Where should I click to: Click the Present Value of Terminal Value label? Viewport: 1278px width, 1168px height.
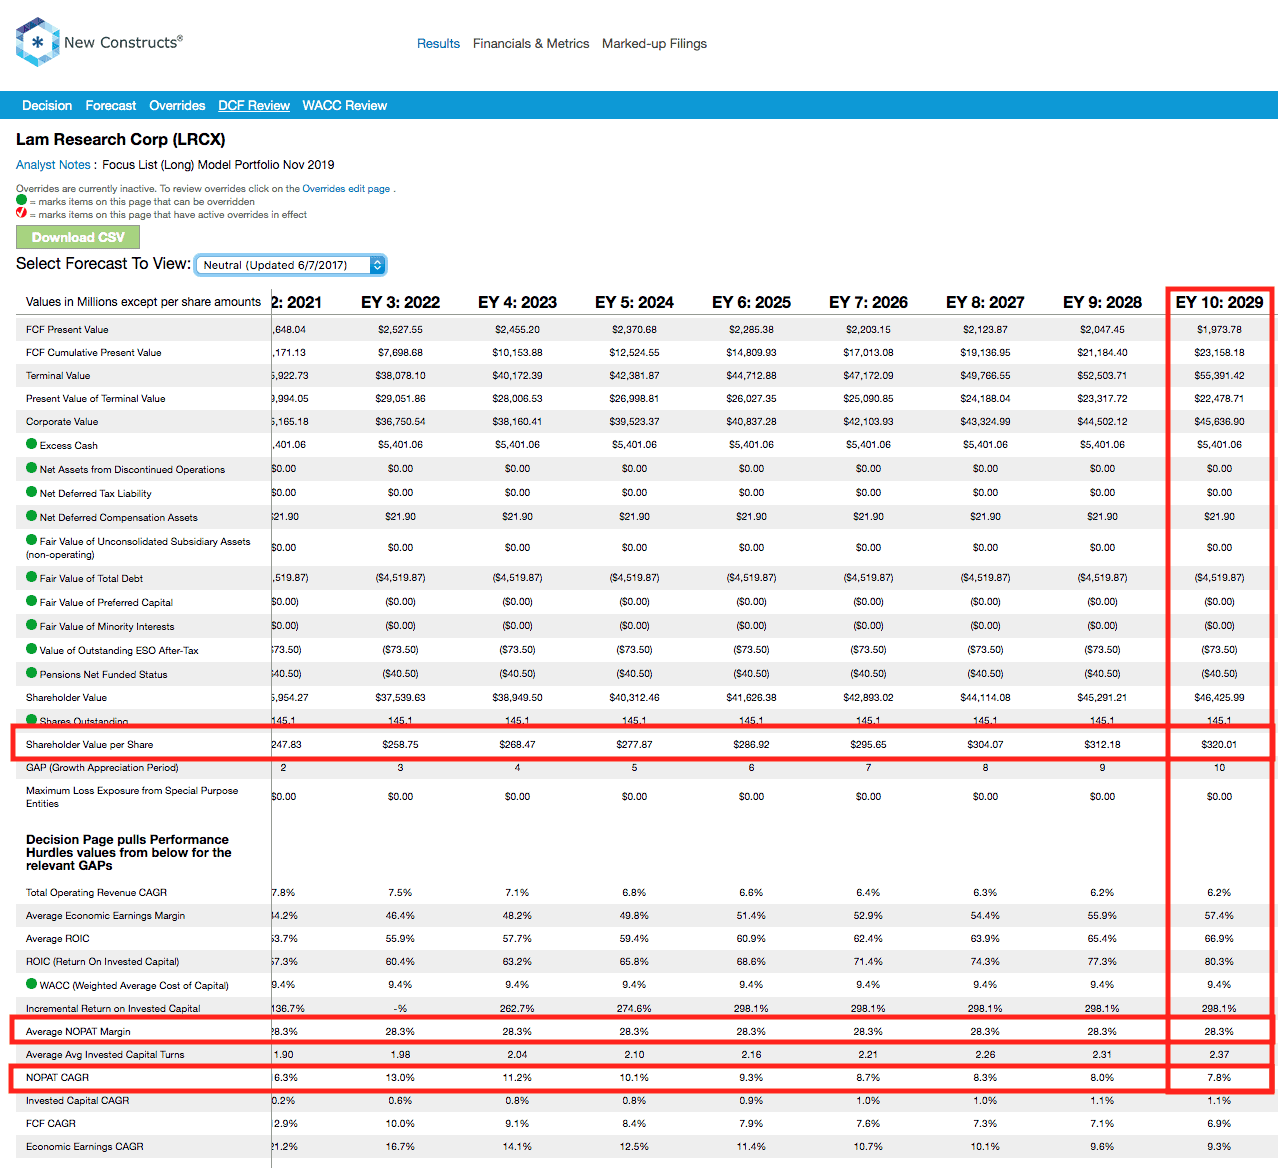tap(96, 398)
